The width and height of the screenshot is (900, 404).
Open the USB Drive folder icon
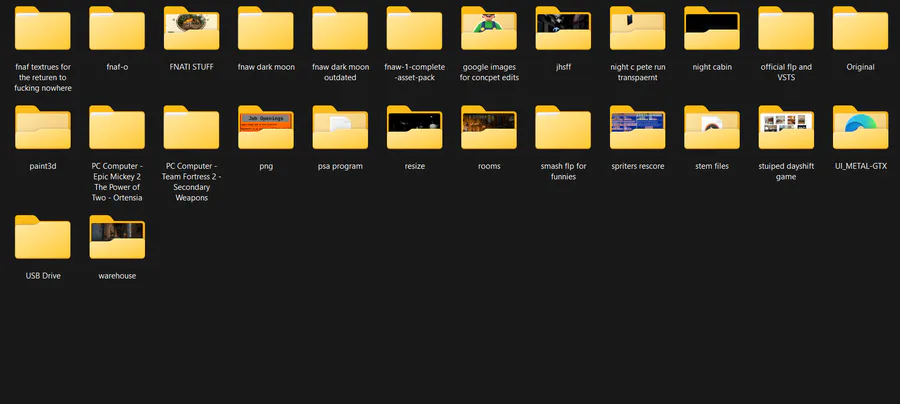[x=42, y=237]
